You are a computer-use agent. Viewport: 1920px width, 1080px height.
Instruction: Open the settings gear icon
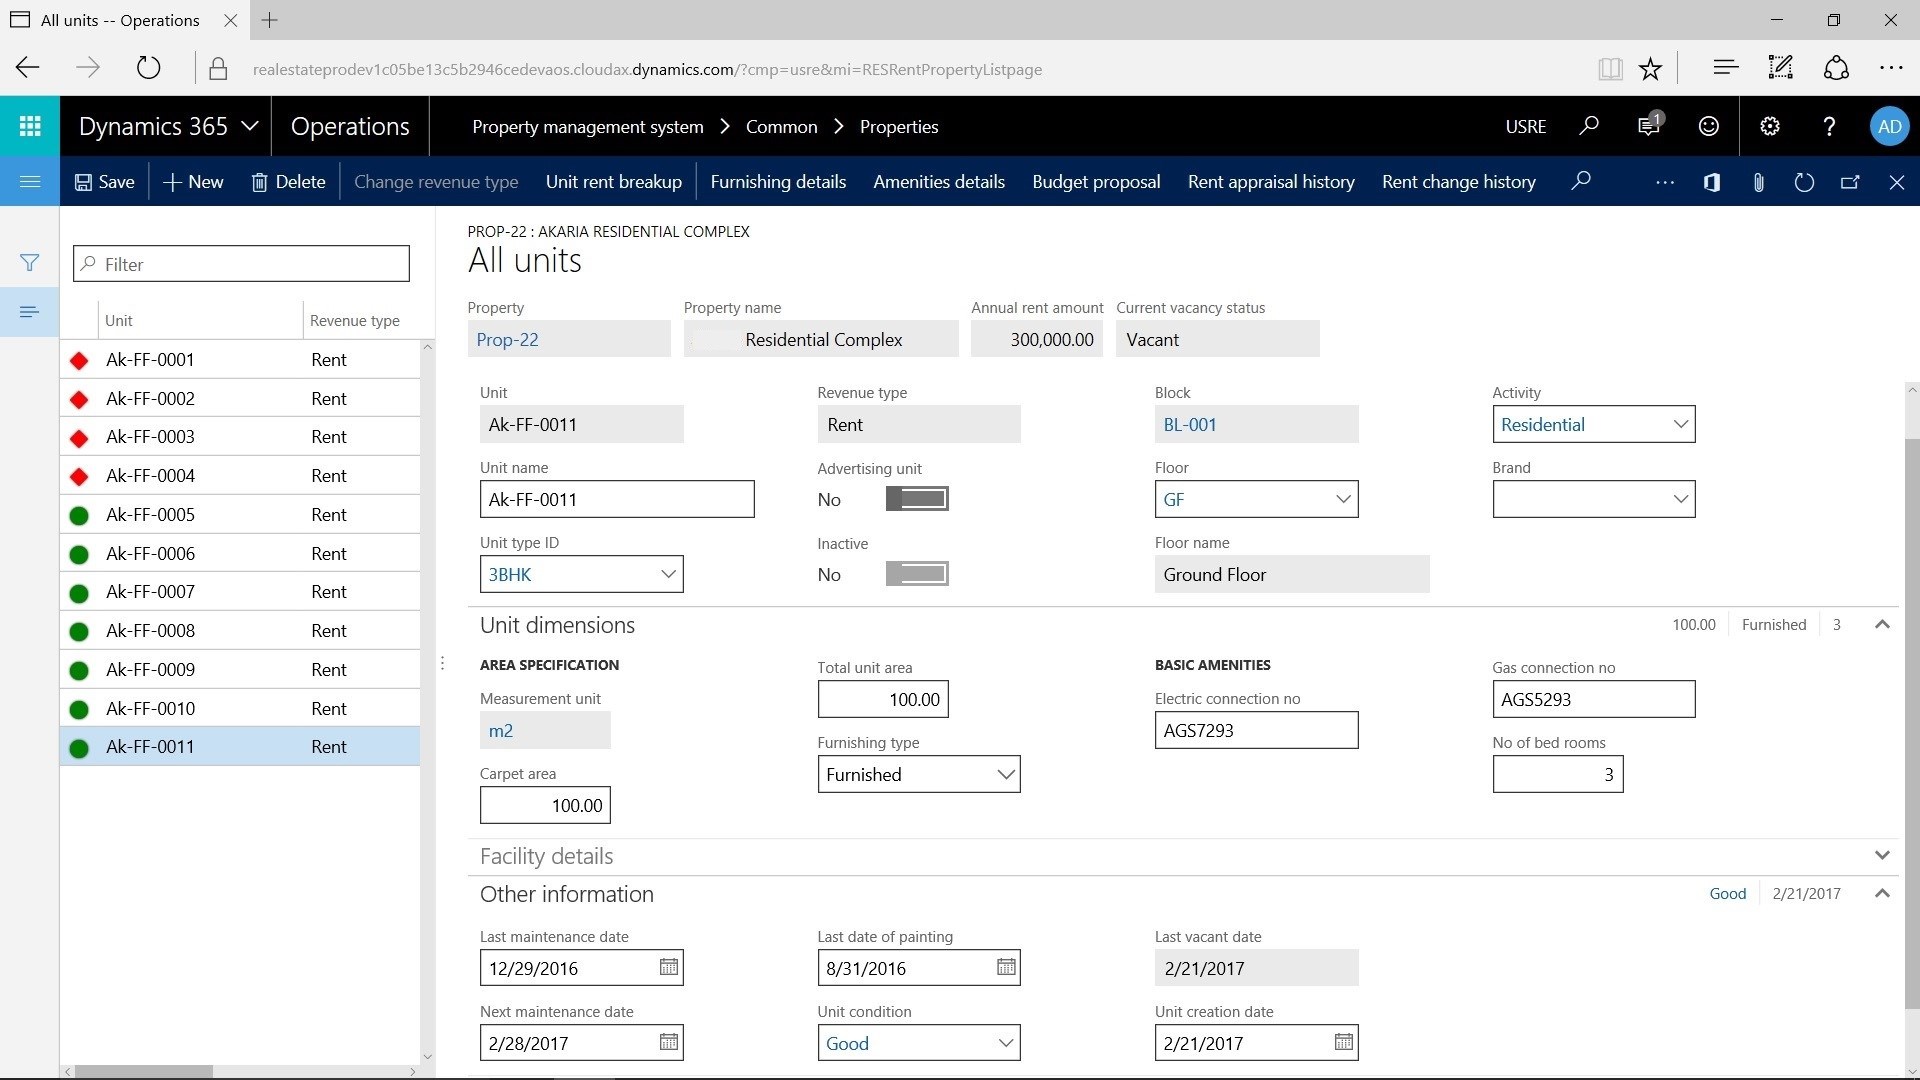1770,126
